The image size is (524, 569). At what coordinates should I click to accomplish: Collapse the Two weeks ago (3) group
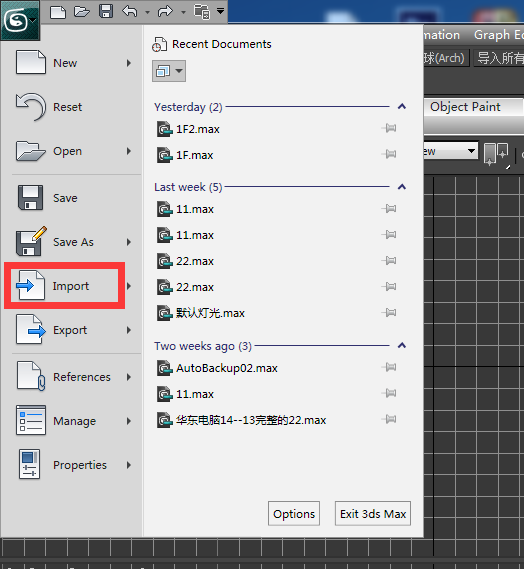[x=401, y=345]
